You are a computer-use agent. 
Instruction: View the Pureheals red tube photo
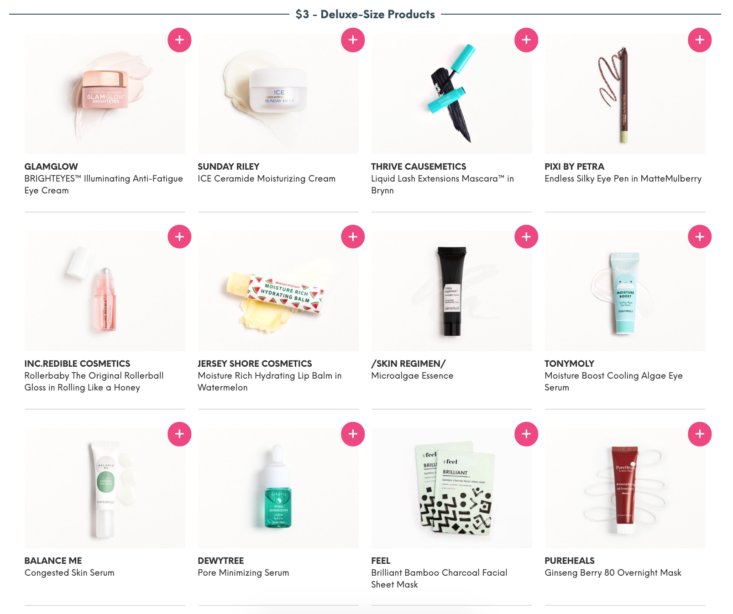[x=625, y=487]
